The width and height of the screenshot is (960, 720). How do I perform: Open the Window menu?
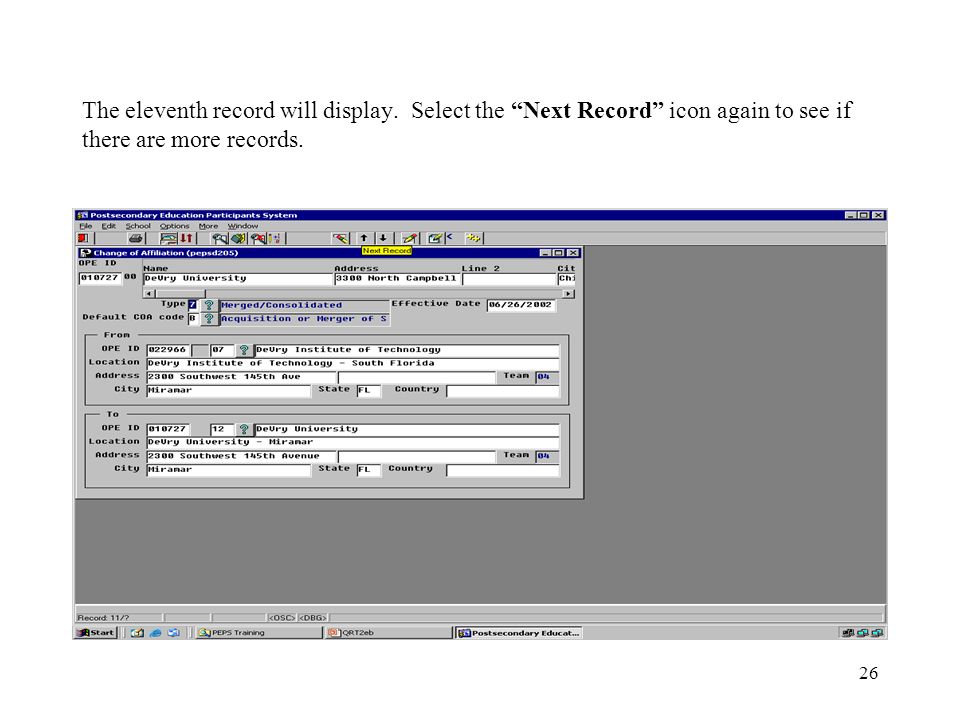[243, 226]
